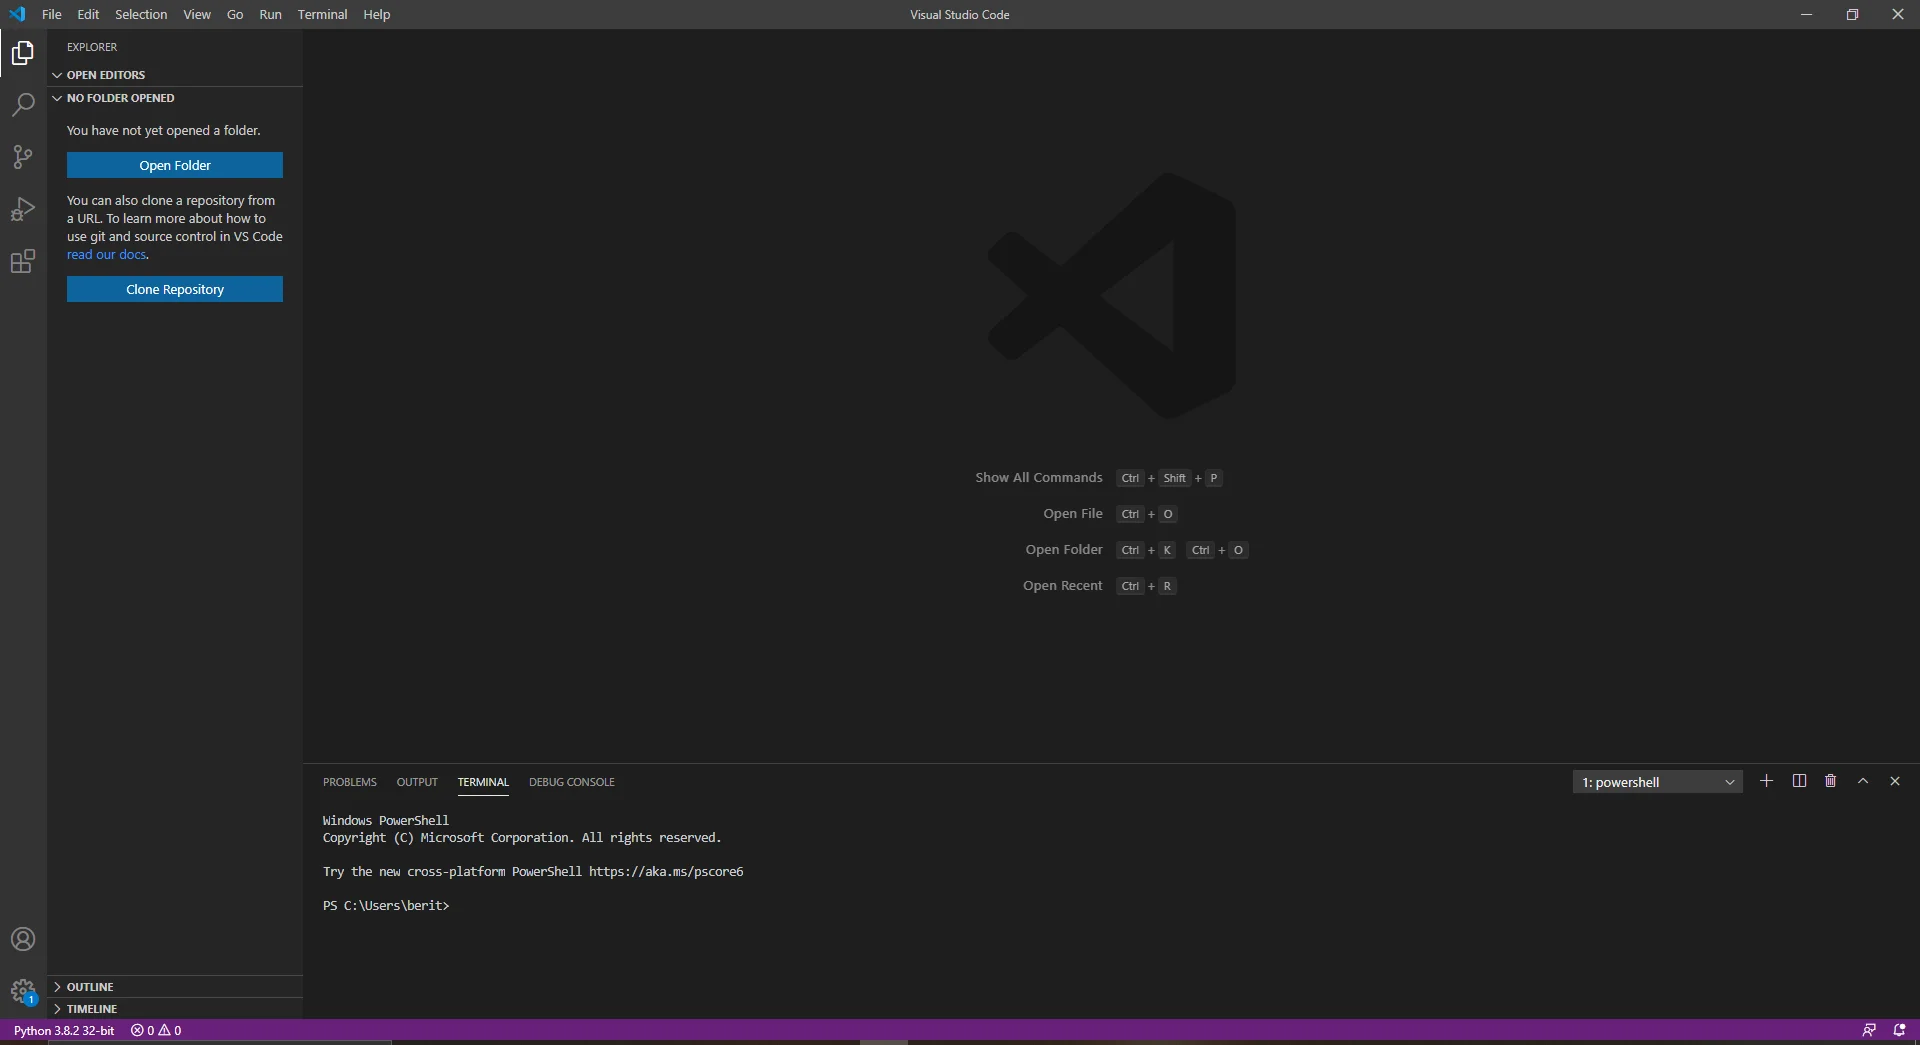The image size is (1920, 1045).
Task: Click the VS Code logo in title bar
Action: coord(17,14)
